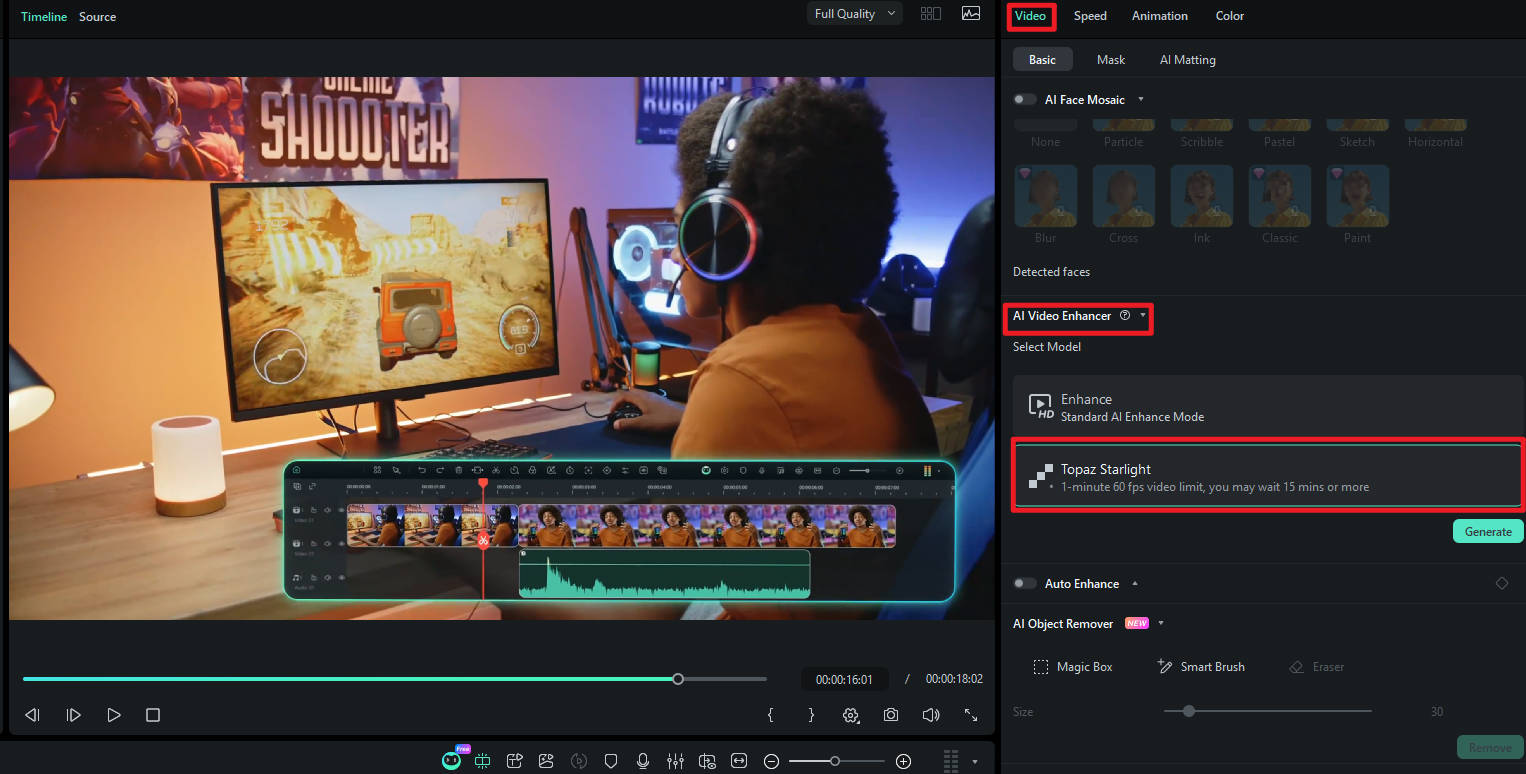Step forward to the next frame

coord(73,715)
